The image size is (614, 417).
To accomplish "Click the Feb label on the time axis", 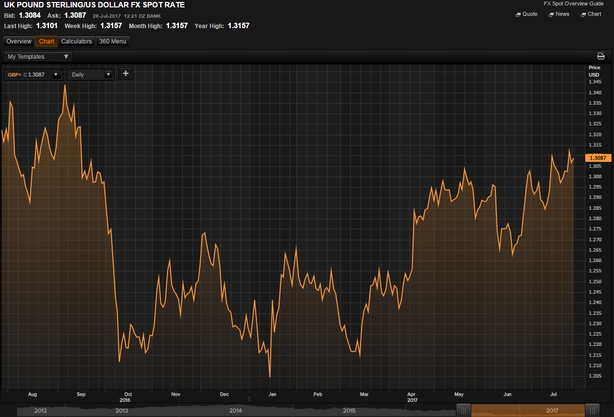I will [x=318, y=394].
